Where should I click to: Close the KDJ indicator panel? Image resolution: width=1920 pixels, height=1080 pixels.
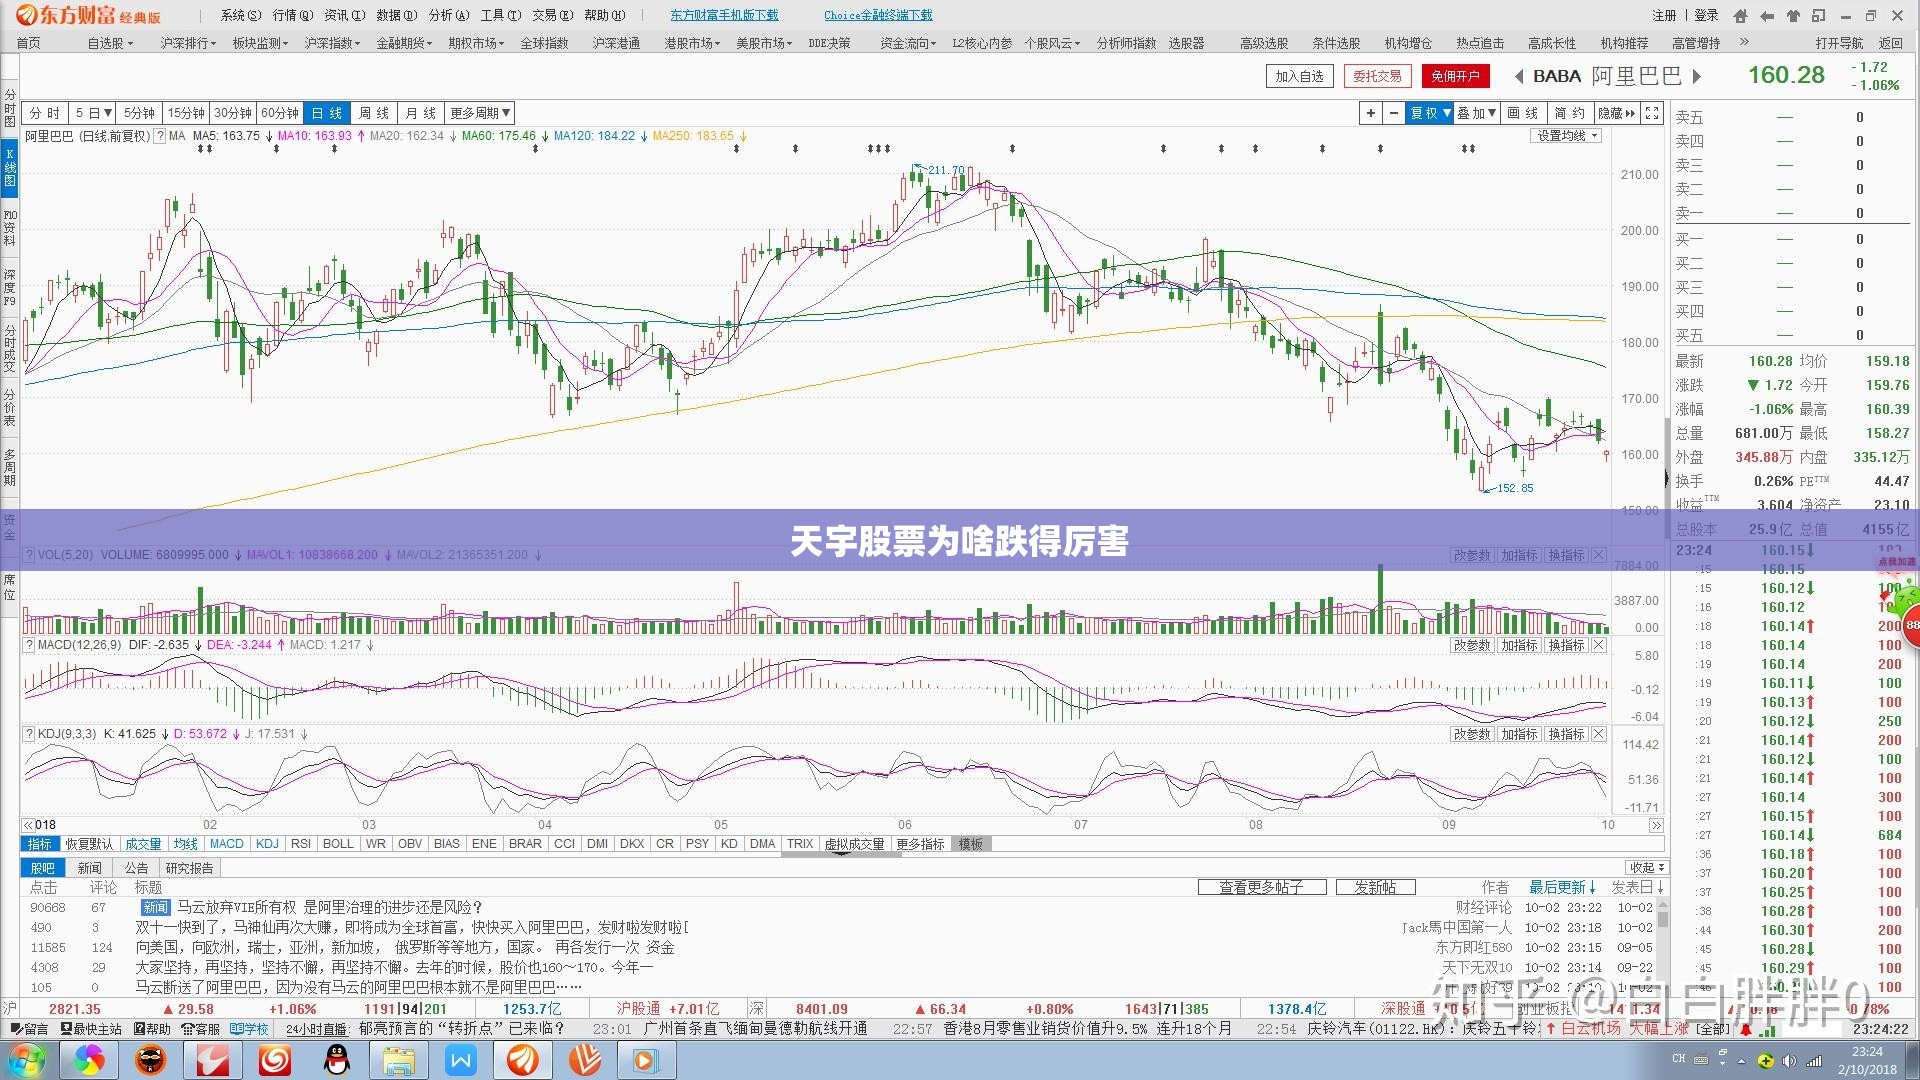pyautogui.click(x=1599, y=734)
